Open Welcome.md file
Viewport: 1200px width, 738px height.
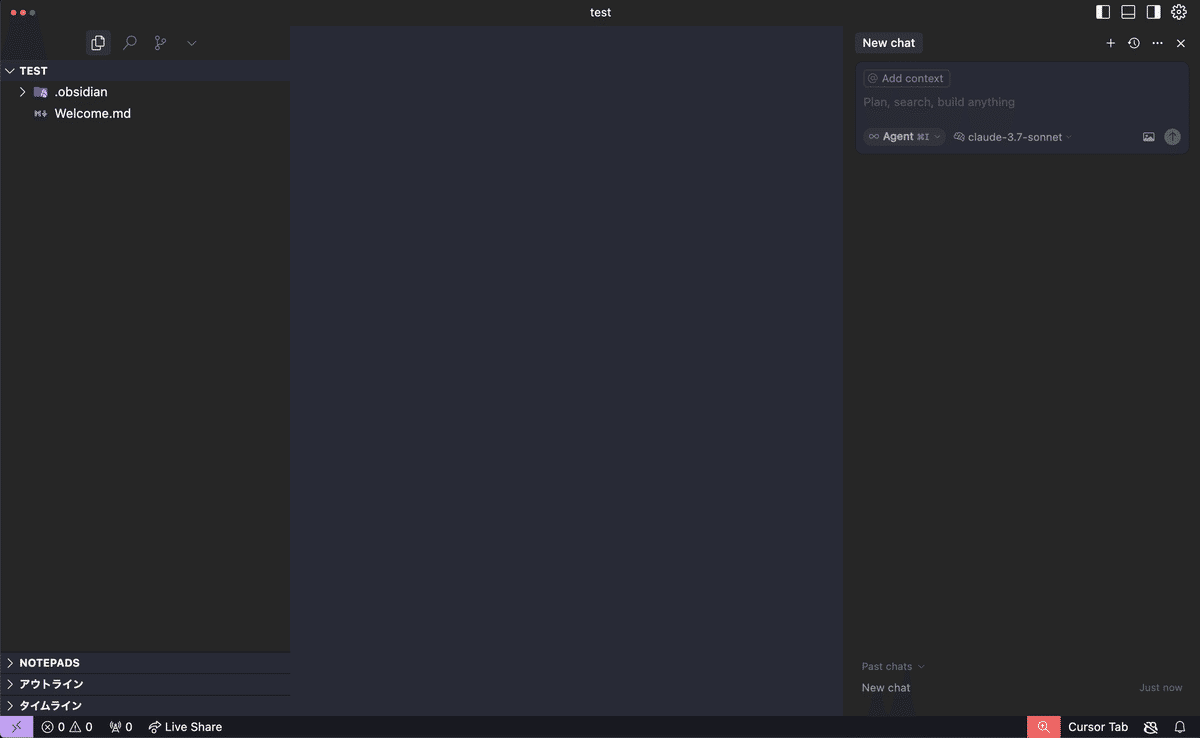pyautogui.click(x=92, y=114)
